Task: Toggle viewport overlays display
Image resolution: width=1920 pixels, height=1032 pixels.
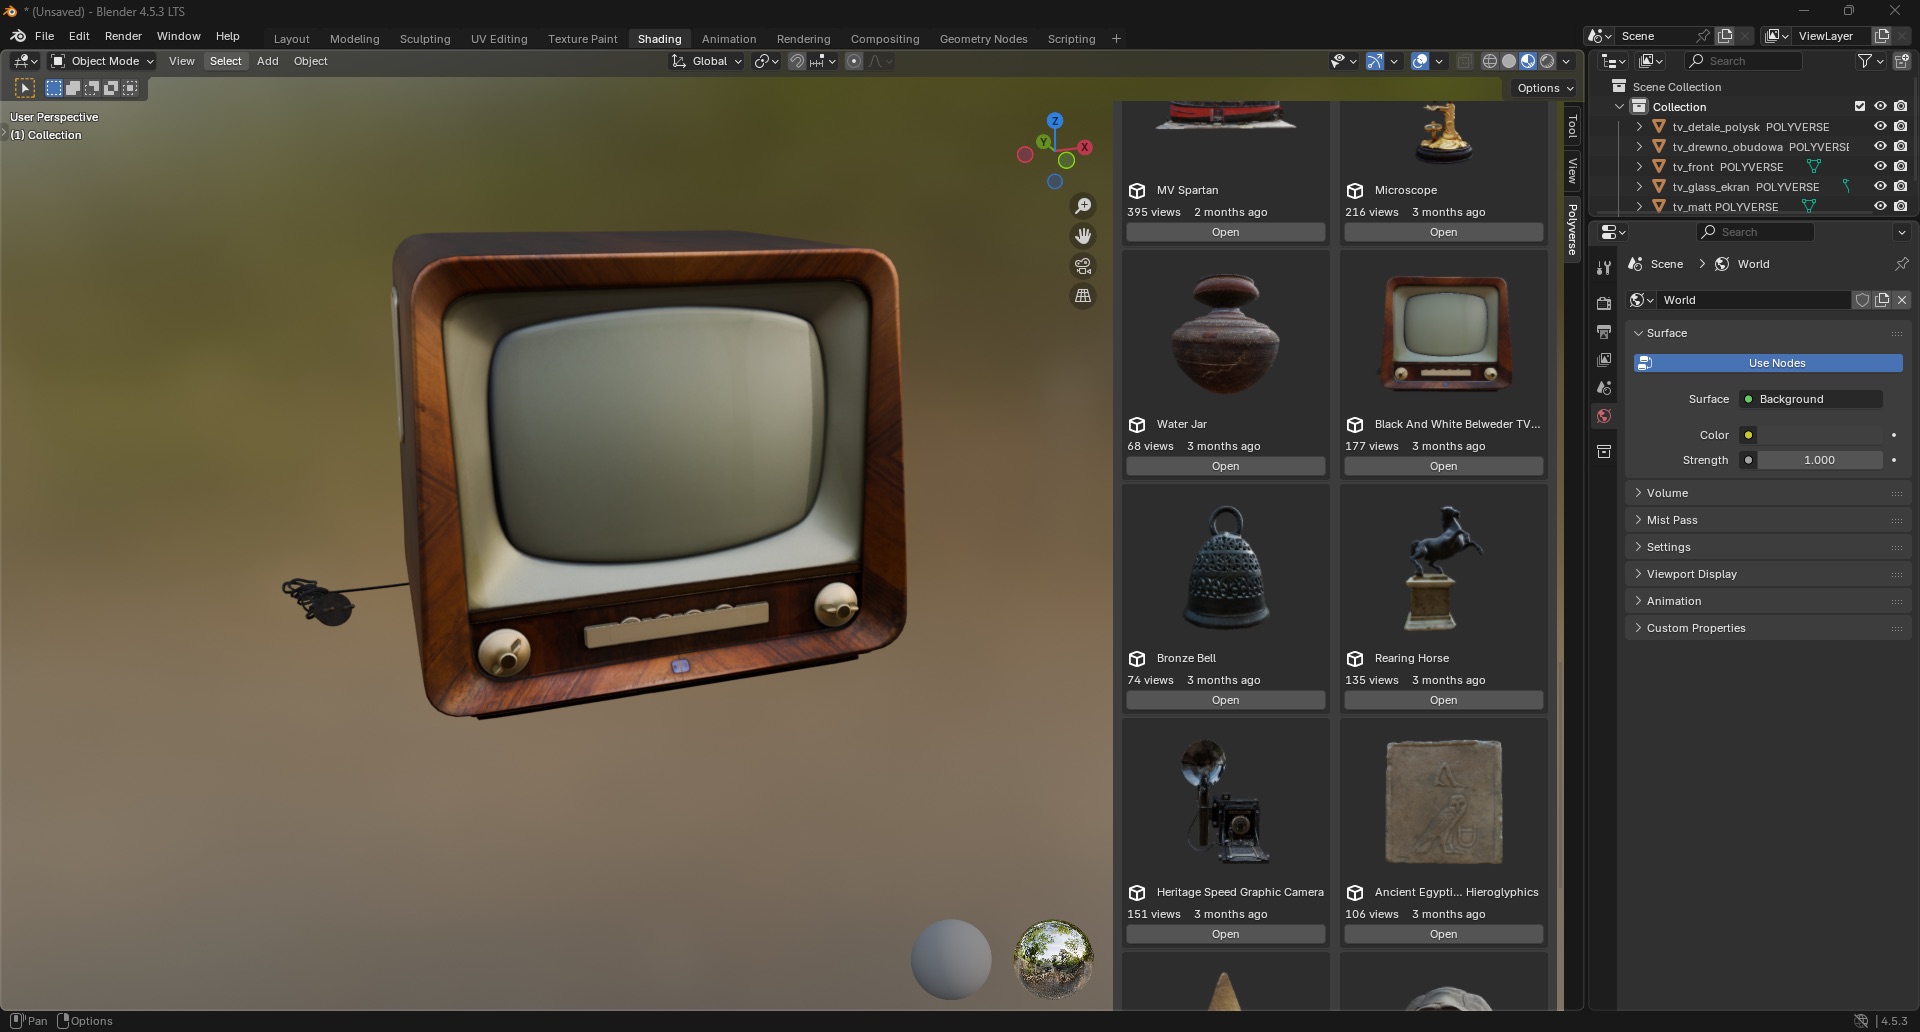Action: [1420, 61]
